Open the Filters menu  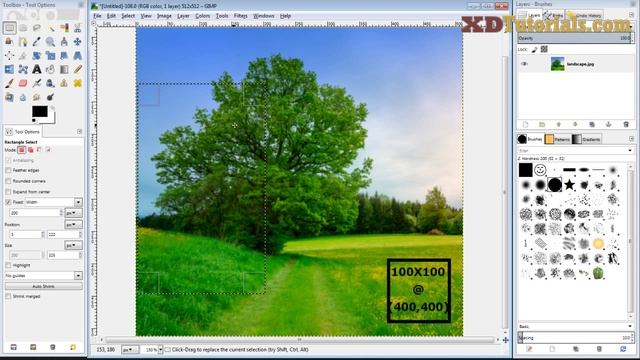pyautogui.click(x=240, y=16)
